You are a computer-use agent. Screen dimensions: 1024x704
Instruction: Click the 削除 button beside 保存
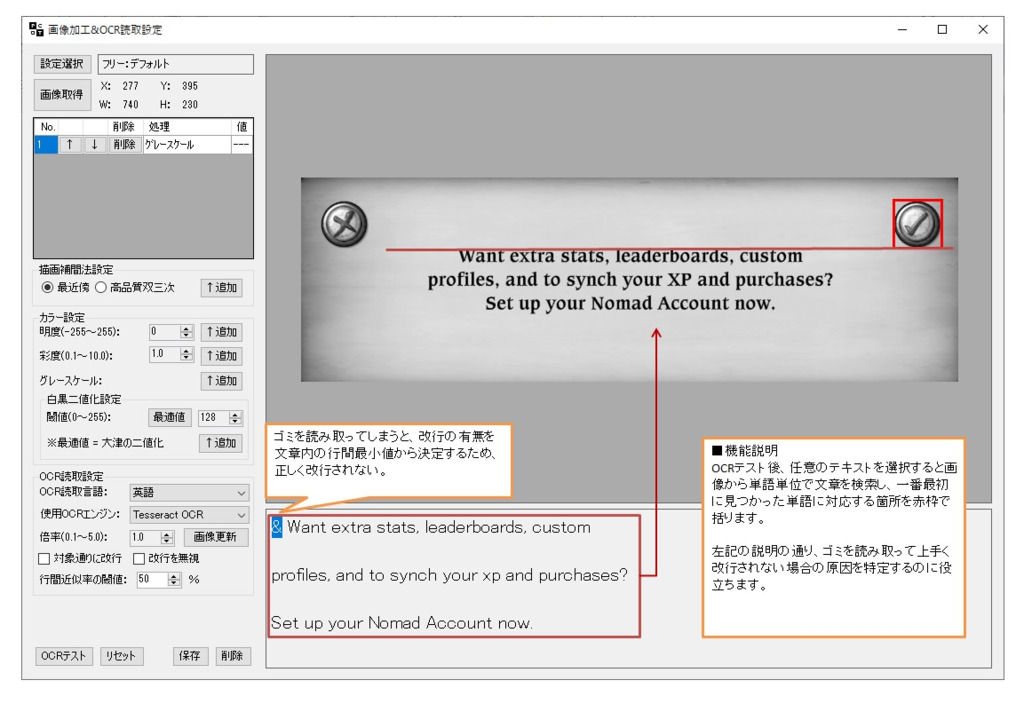pos(232,656)
